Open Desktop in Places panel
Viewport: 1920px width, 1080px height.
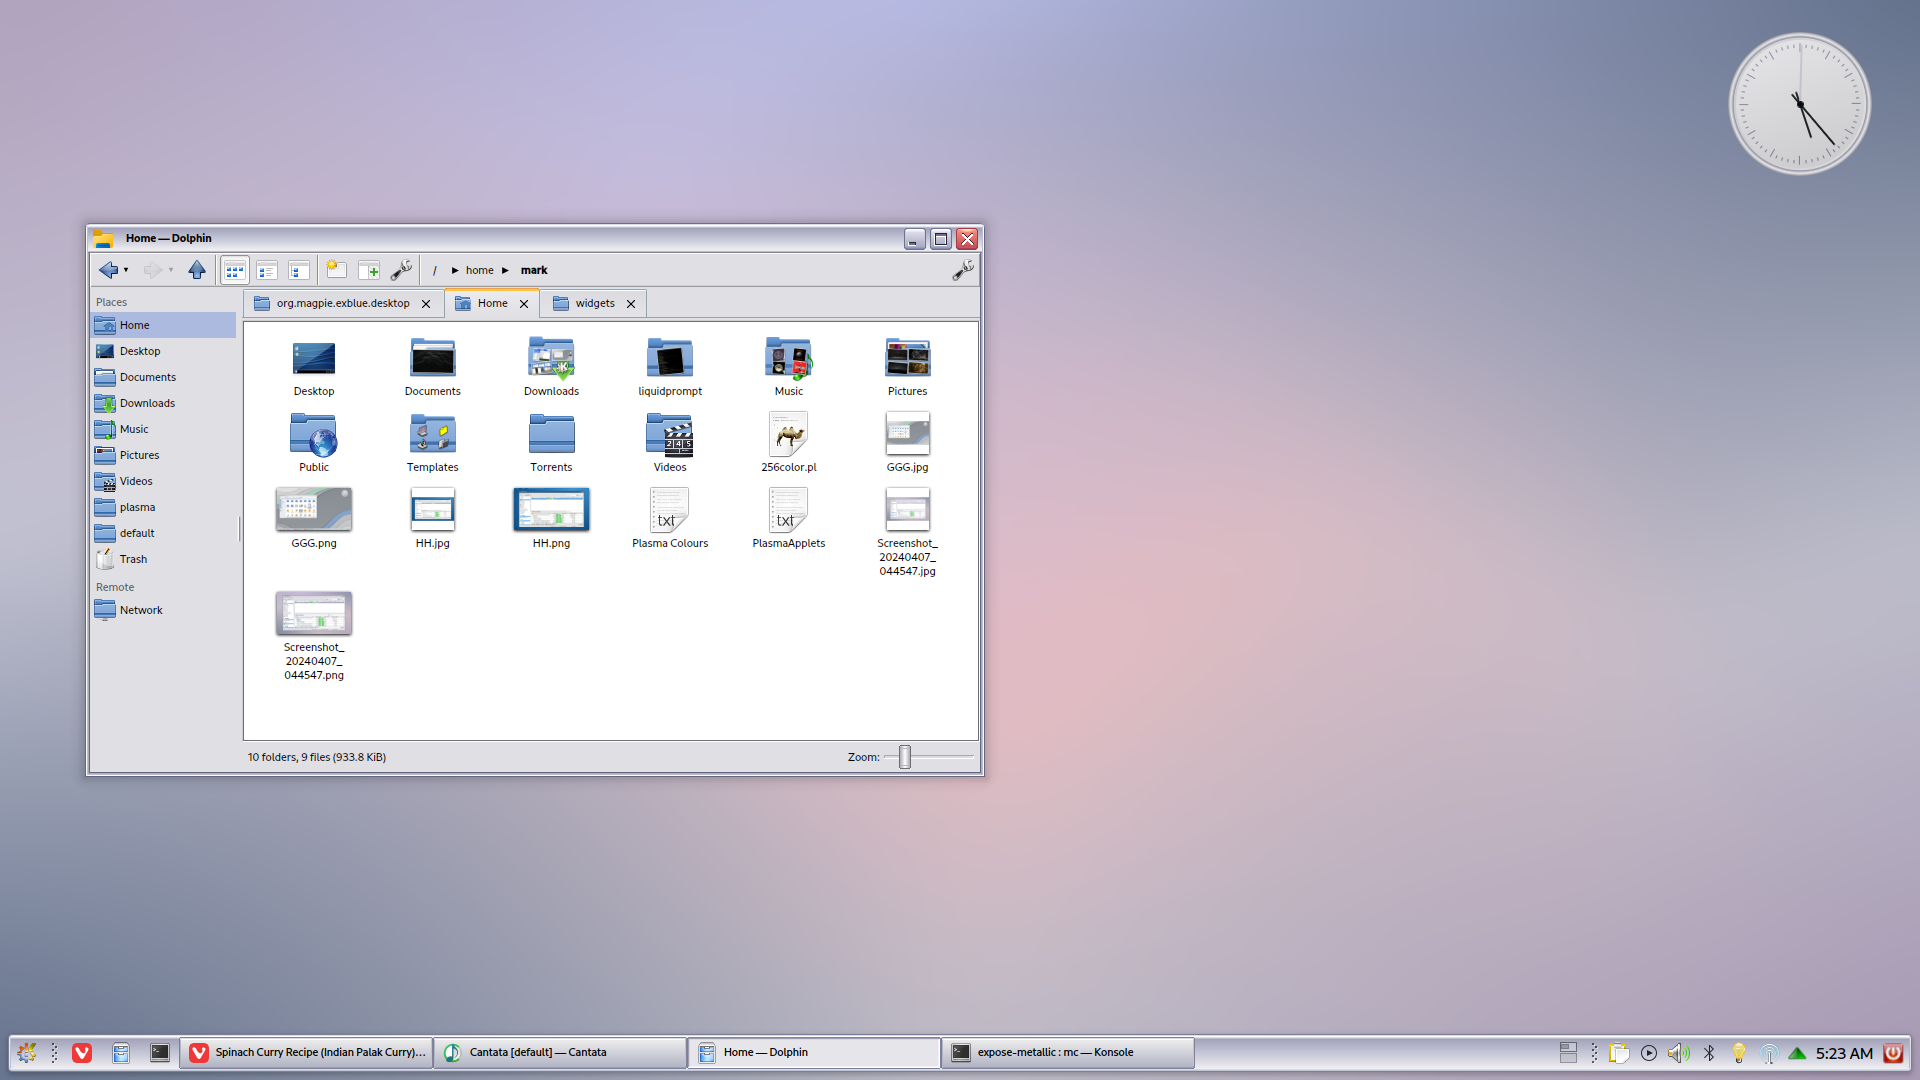tap(164, 351)
